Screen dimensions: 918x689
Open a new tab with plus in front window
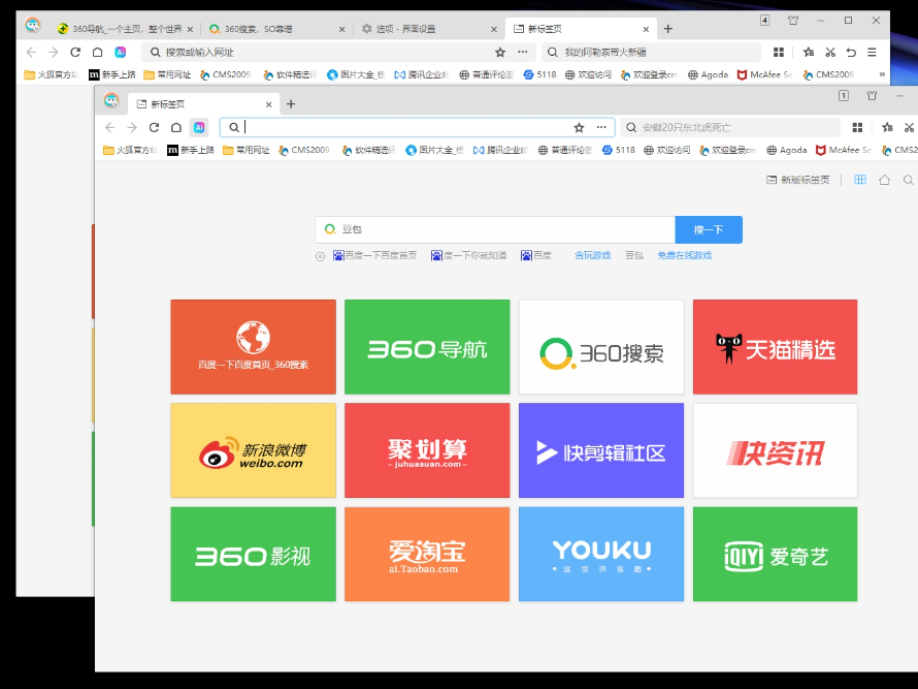click(x=290, y=104)
